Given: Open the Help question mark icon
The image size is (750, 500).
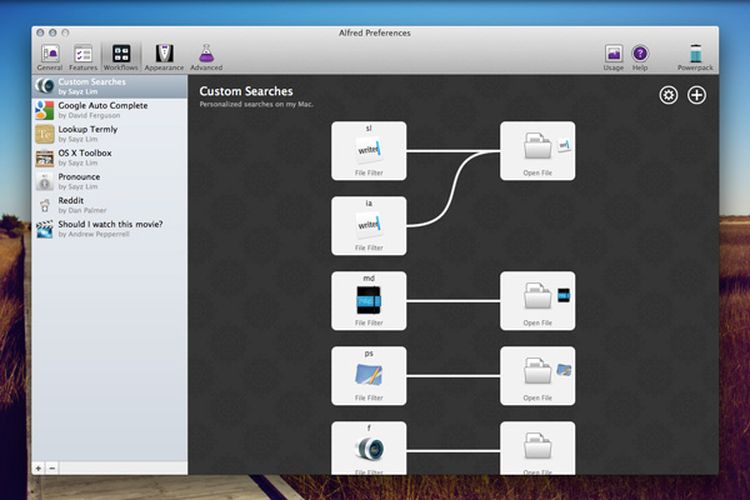Looking at the screenshot, I should [x=640, y=55].
